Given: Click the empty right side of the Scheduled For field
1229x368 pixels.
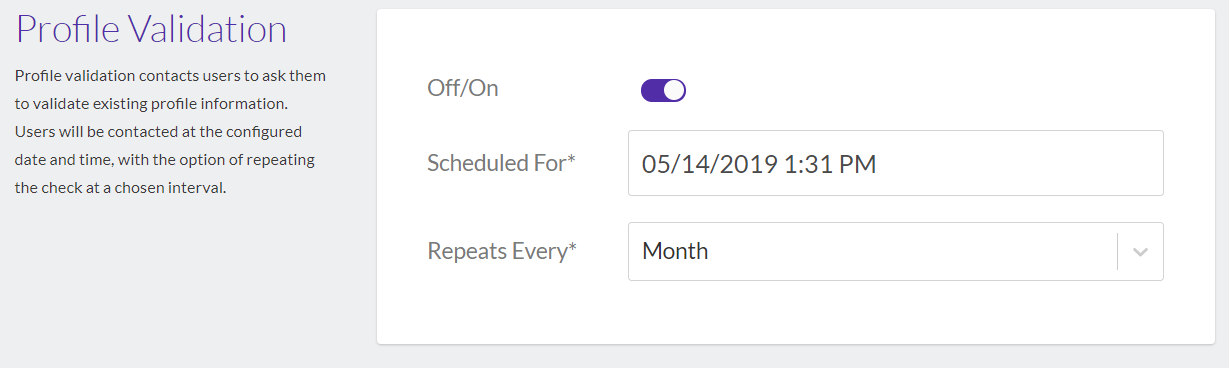Looking at the screenshot, I should (x=1020, y=163).
